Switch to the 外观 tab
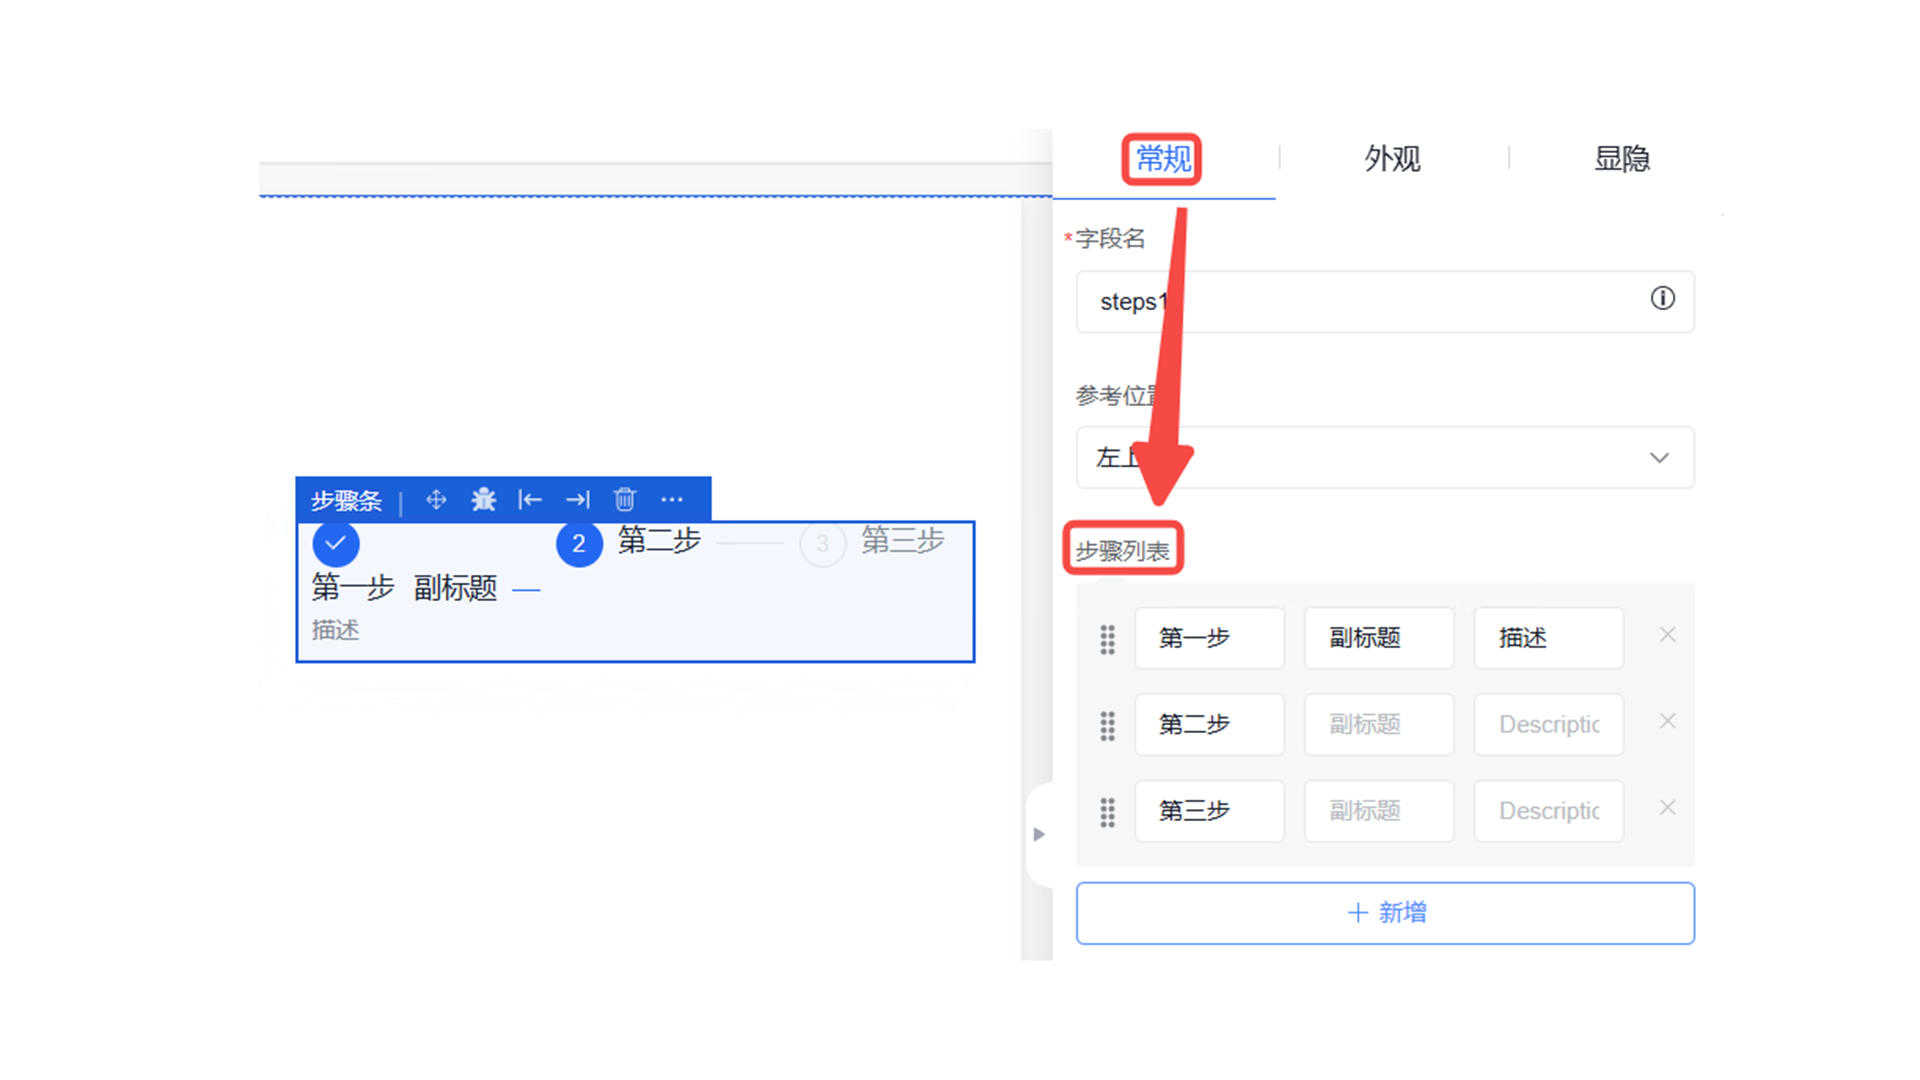1920x1080 pixels. 1392,159
